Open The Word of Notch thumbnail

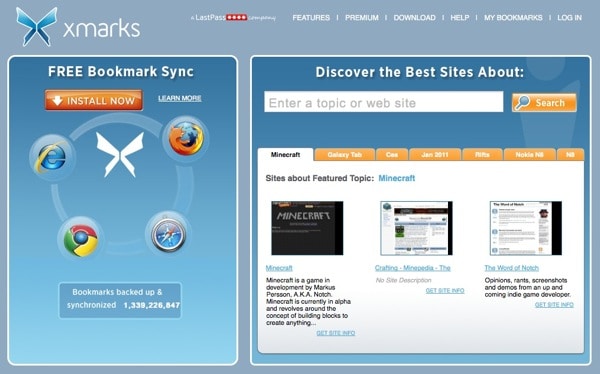pyautogui.click(x=526, y=228)
